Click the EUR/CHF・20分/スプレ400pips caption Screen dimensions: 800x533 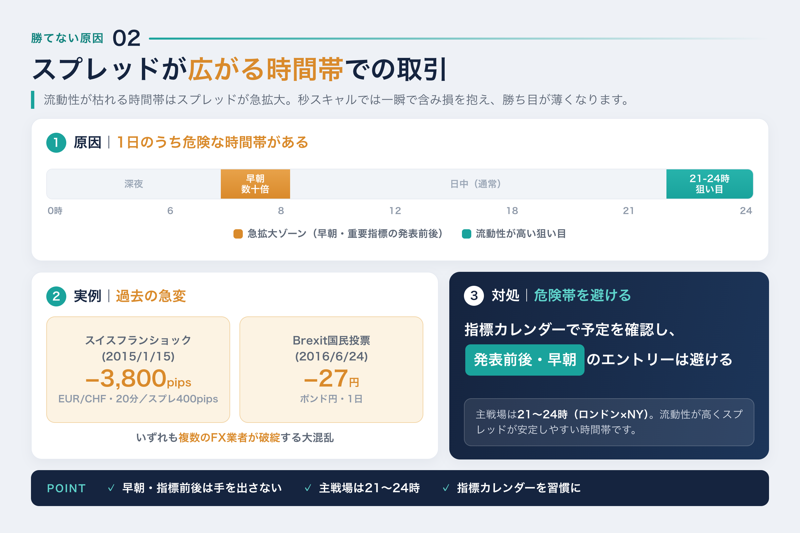click(x=138, y=399)
